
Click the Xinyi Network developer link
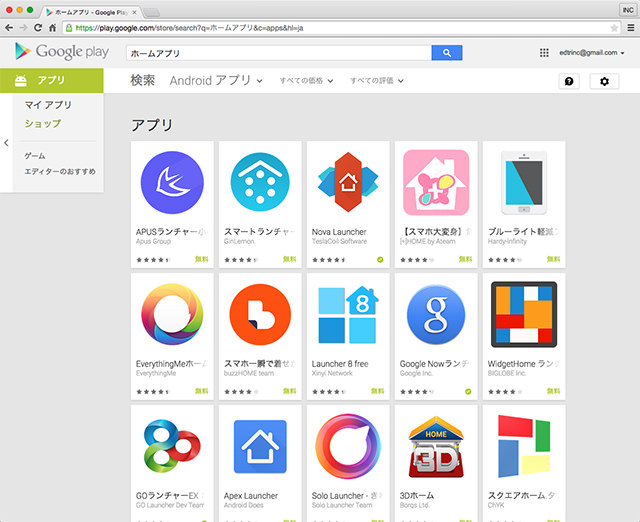(x=332, y=373)
